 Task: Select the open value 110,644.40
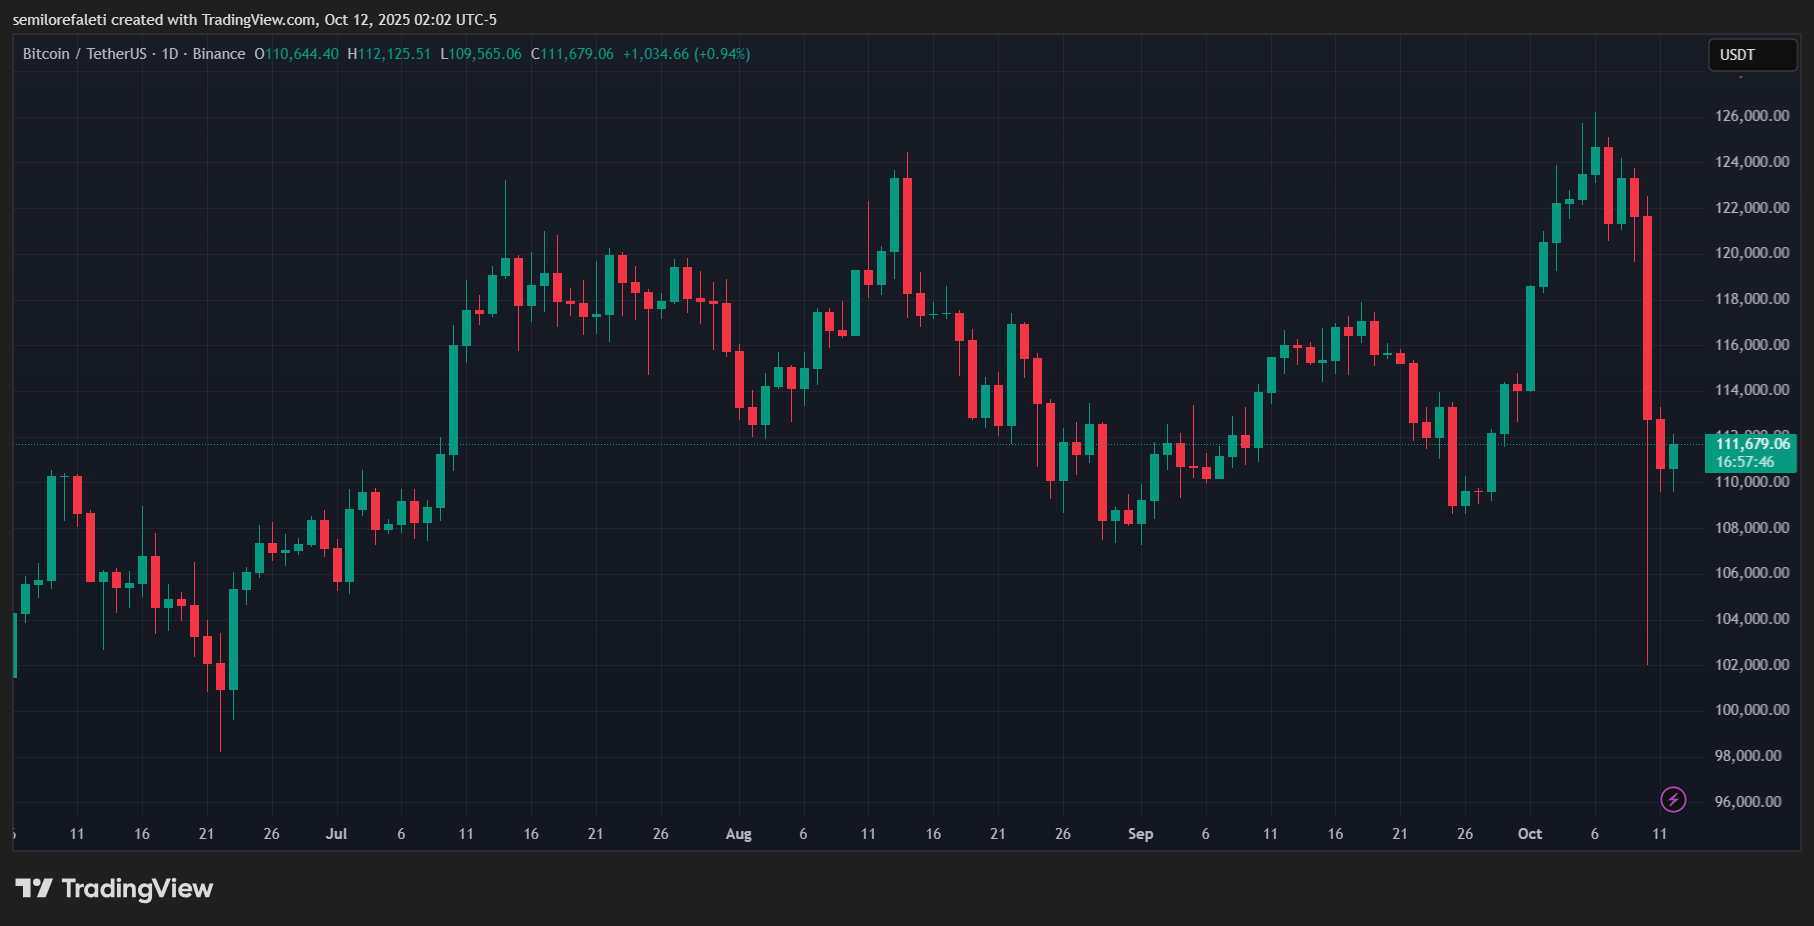301,54
